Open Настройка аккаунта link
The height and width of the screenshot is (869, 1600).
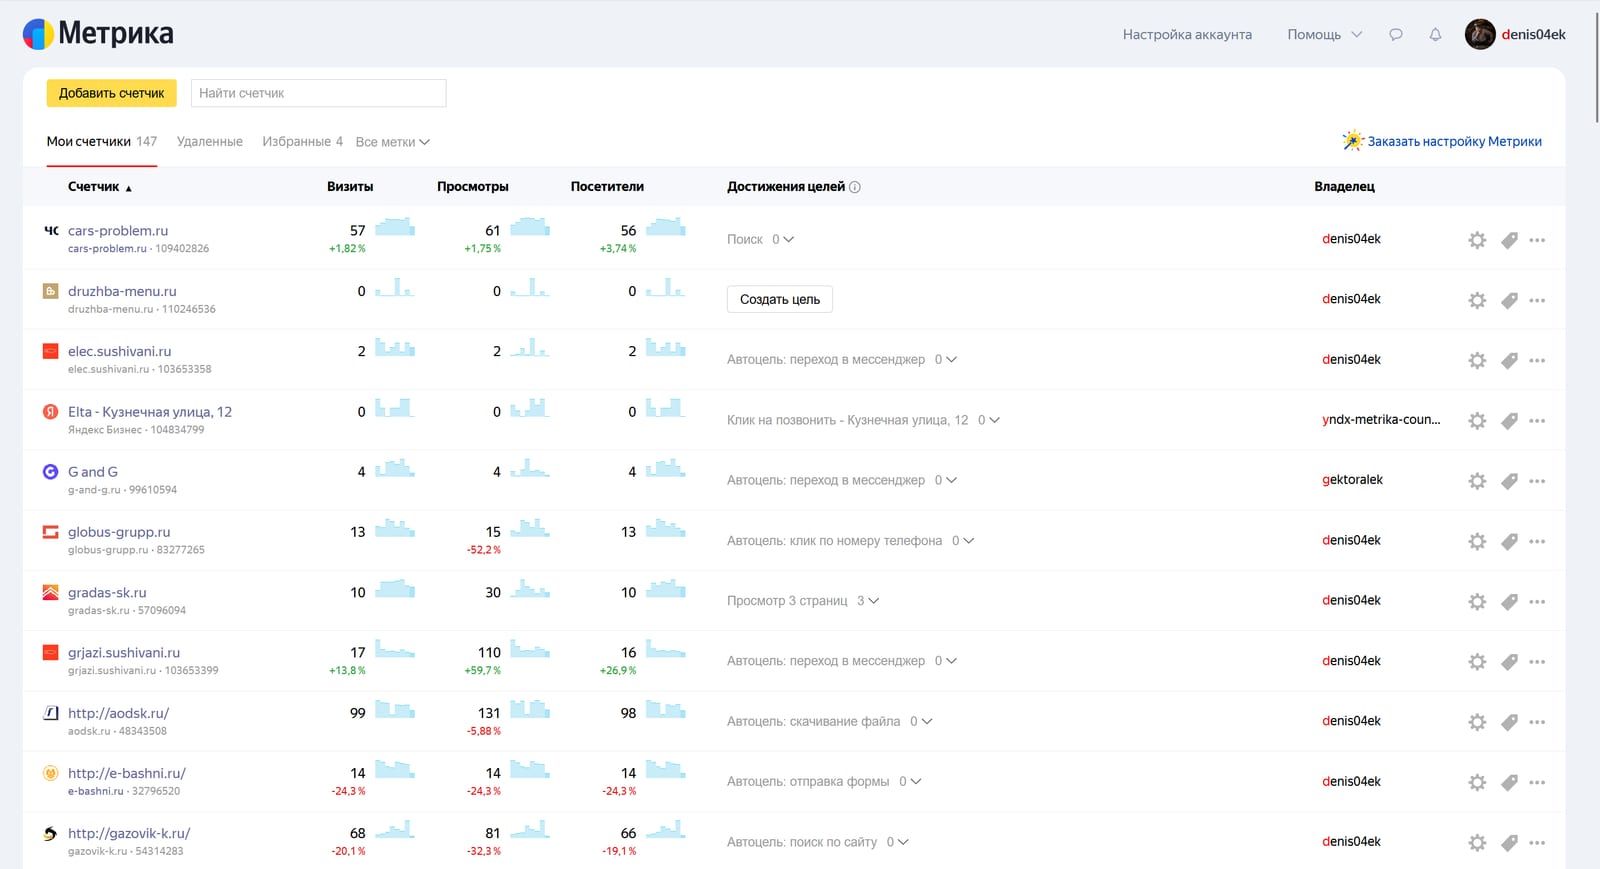[x=1187, y=34]
